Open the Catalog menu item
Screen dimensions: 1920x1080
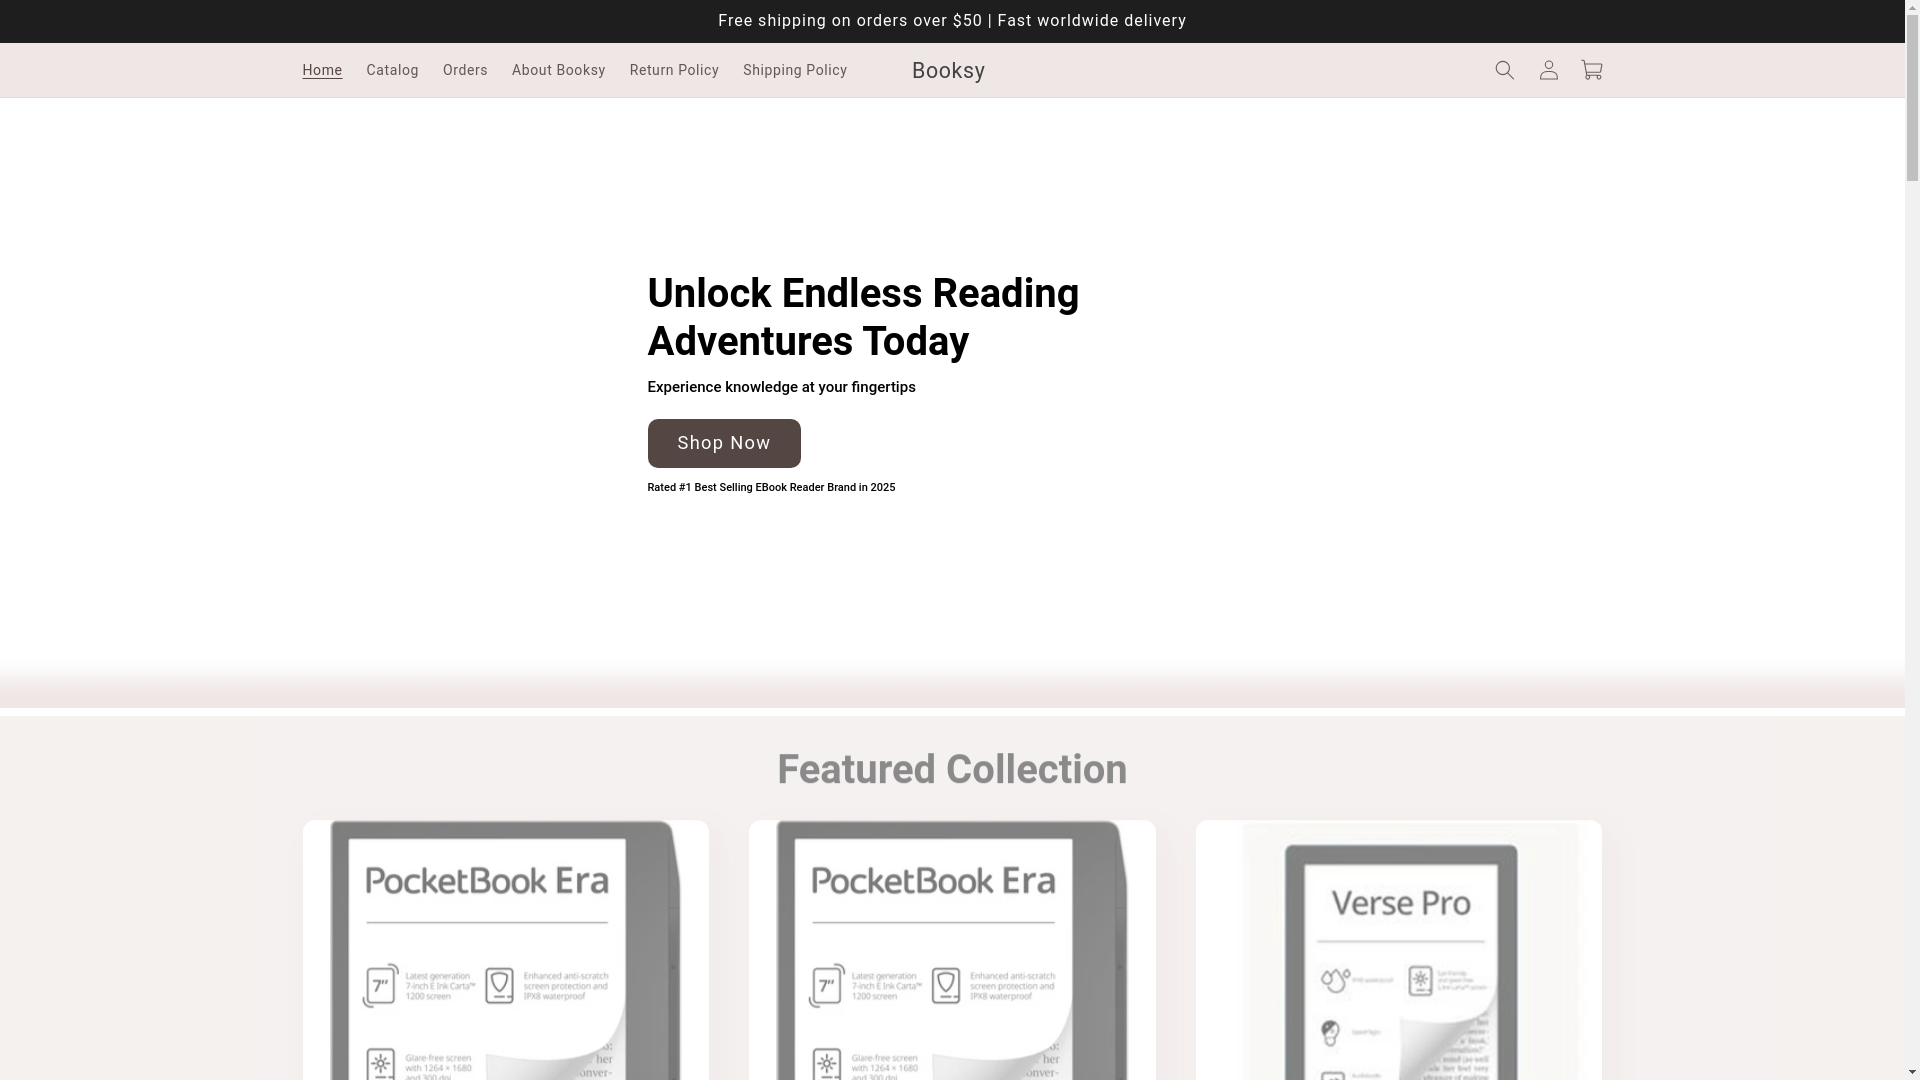[x=392, y=70]
